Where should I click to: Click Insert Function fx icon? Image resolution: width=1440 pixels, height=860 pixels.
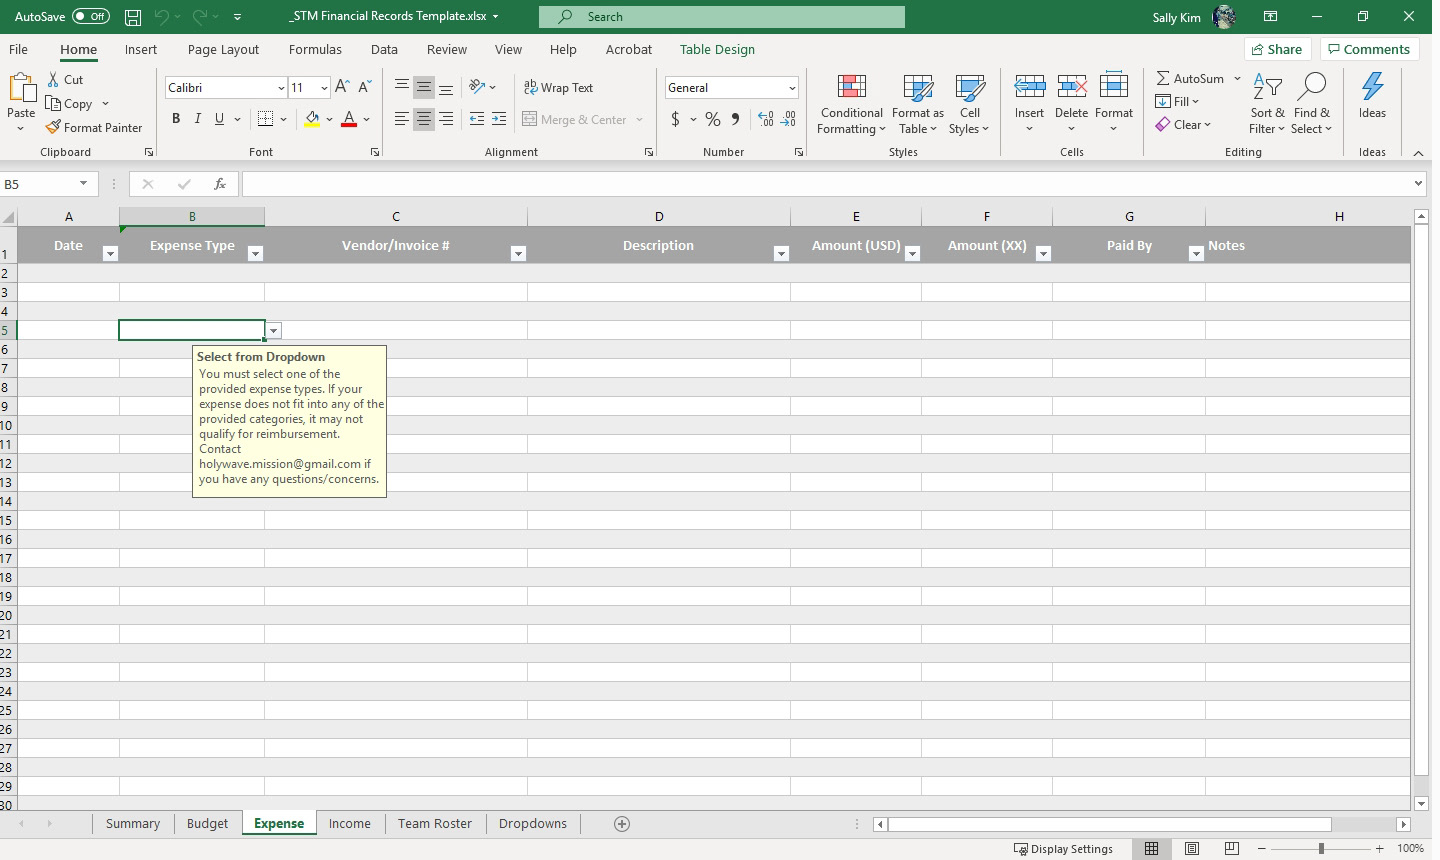[220, 184]
